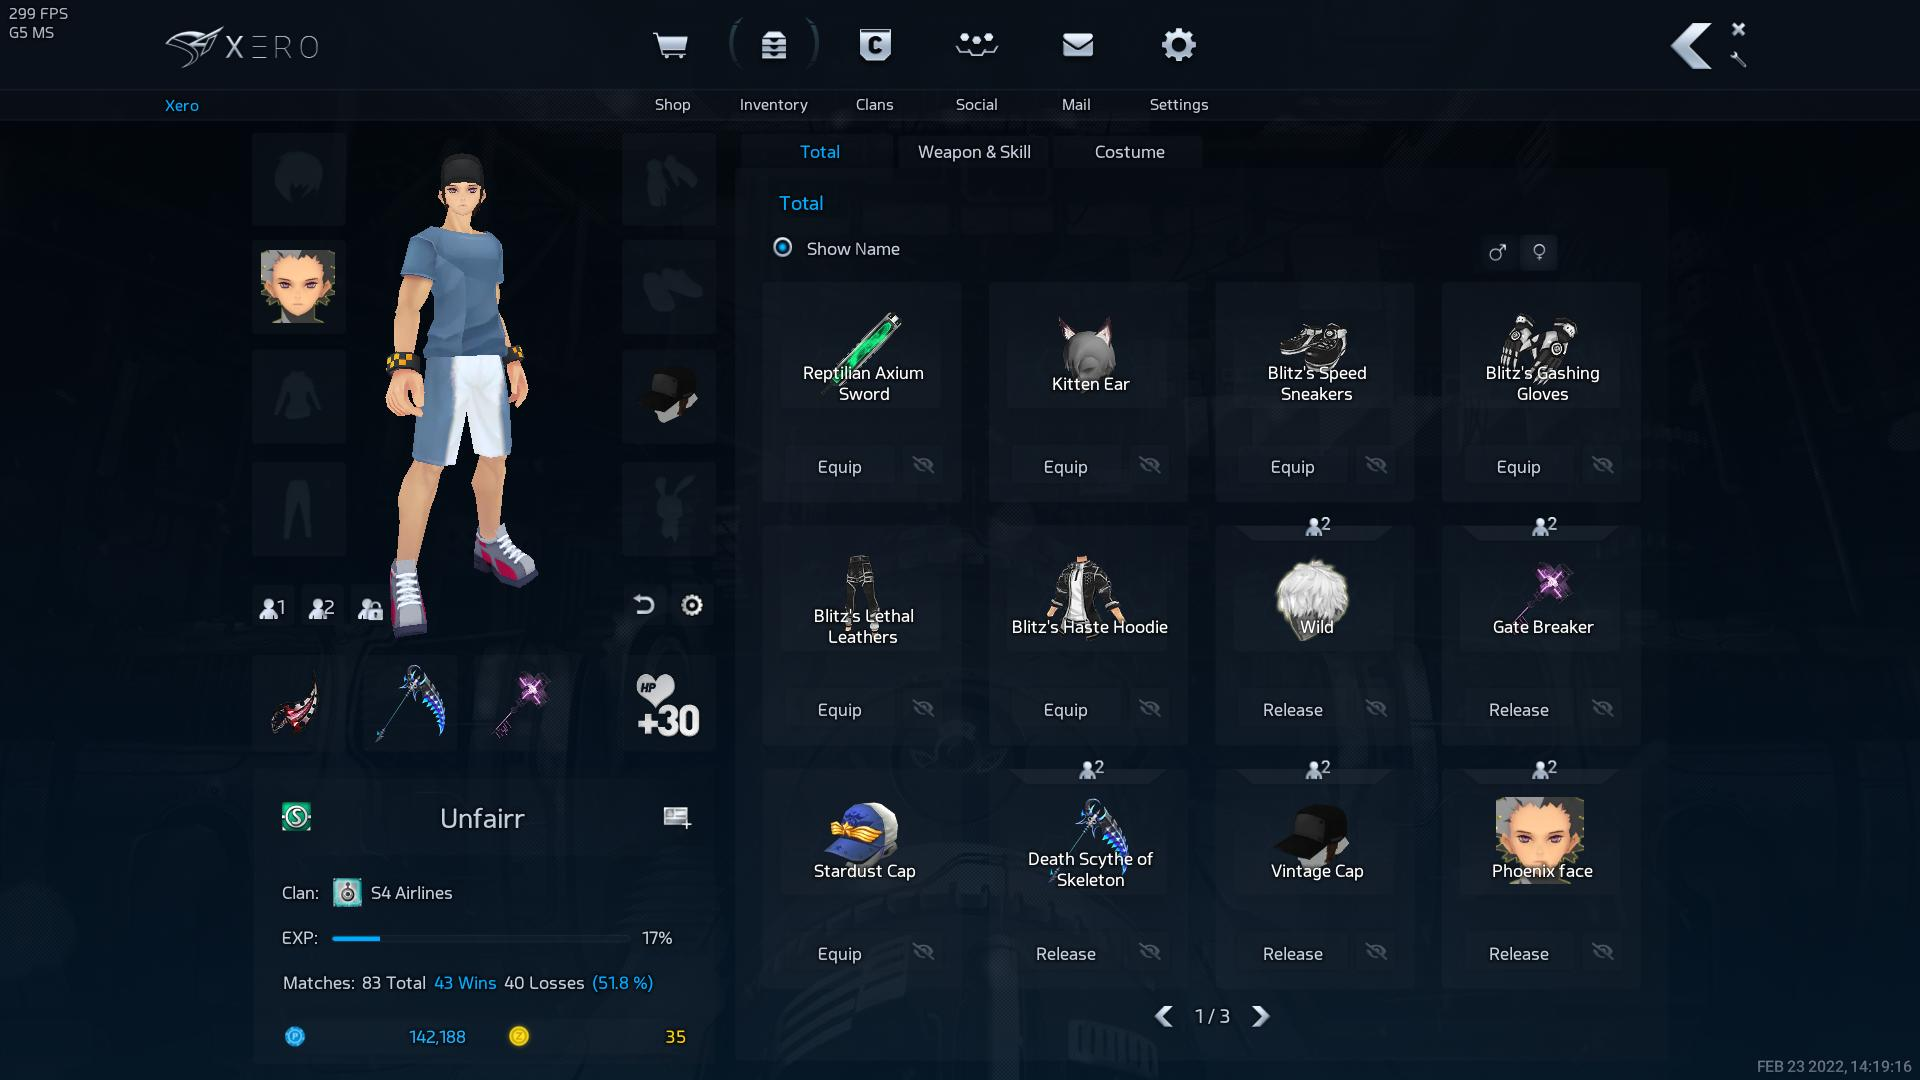
Task: Click the reset rotation arrow under character
Action: 644,605
